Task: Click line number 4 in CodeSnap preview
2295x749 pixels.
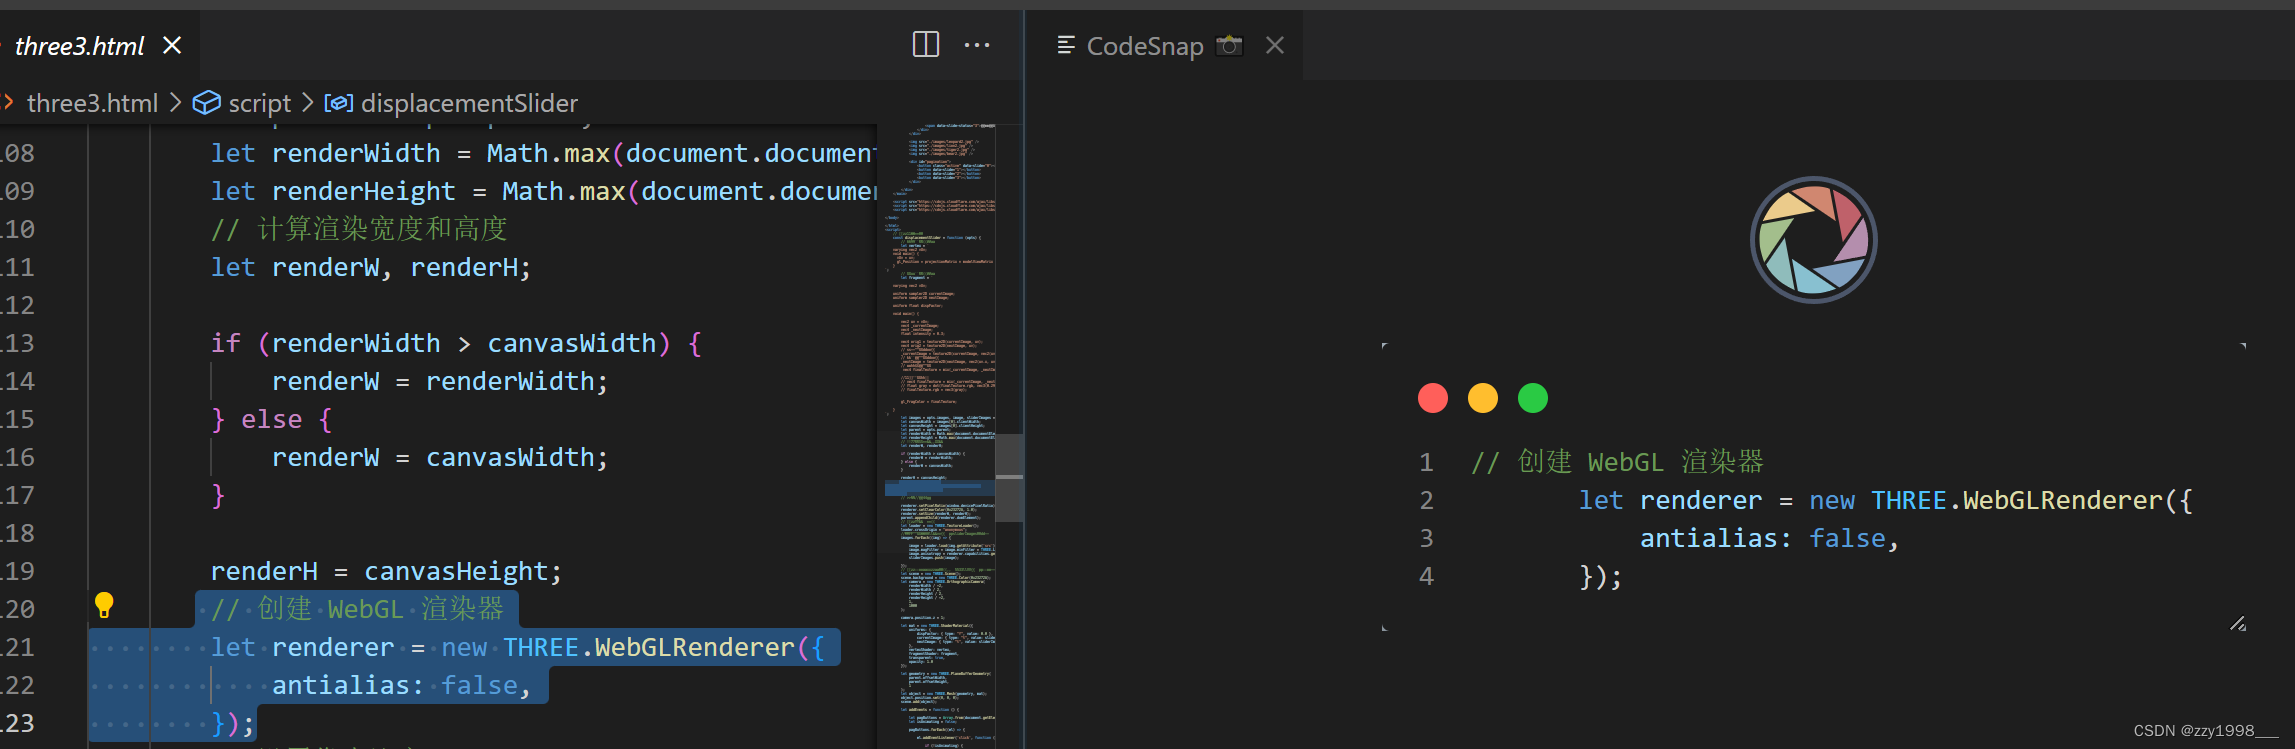Action: point(1426,576)
